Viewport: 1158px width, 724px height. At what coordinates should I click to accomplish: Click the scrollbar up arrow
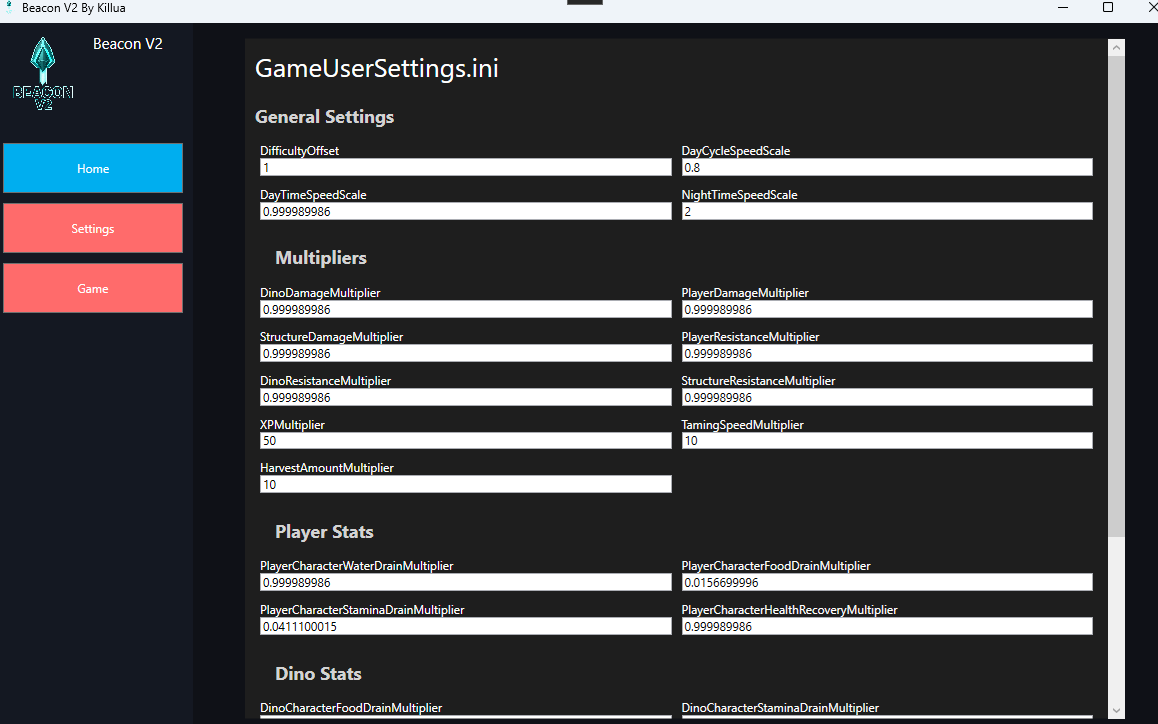click(1117, 47)
